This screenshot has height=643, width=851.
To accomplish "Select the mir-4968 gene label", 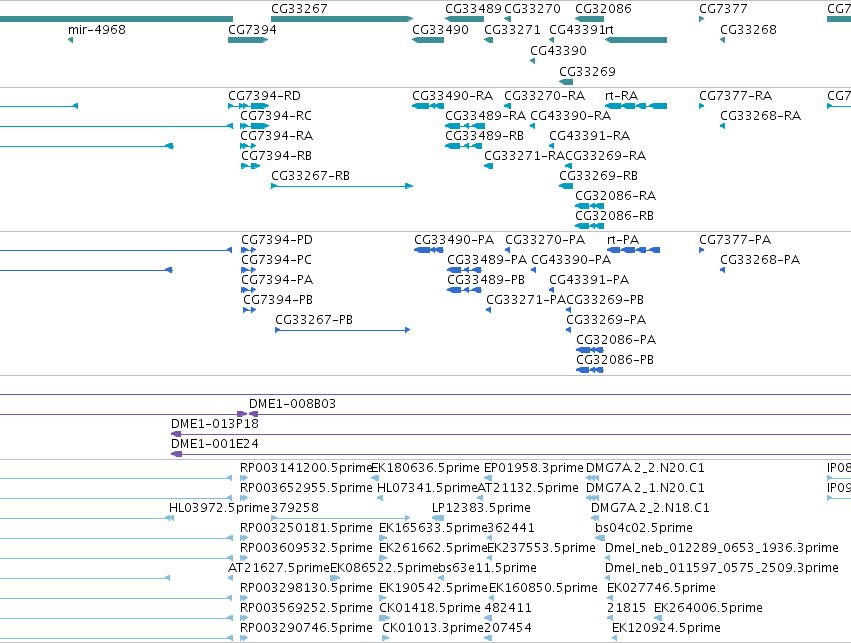I will (x=97, y=30).
